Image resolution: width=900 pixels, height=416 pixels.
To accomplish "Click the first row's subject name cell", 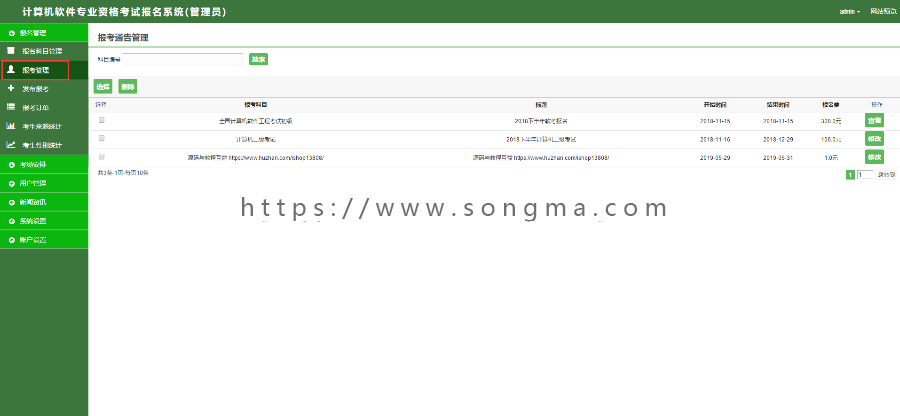I will click(x=256, y=121).
